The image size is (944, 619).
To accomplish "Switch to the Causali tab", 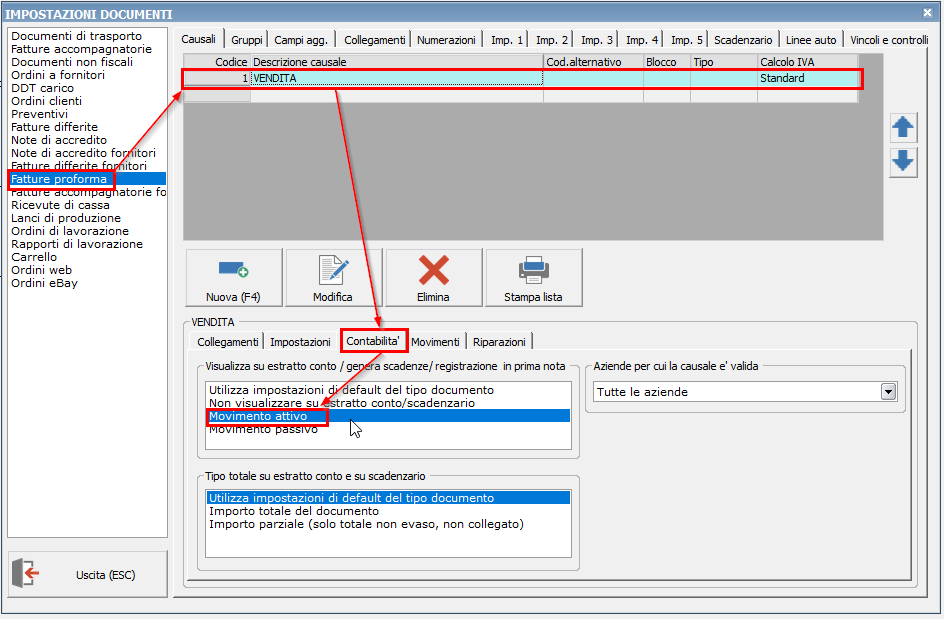I will (x=199, y=39).
